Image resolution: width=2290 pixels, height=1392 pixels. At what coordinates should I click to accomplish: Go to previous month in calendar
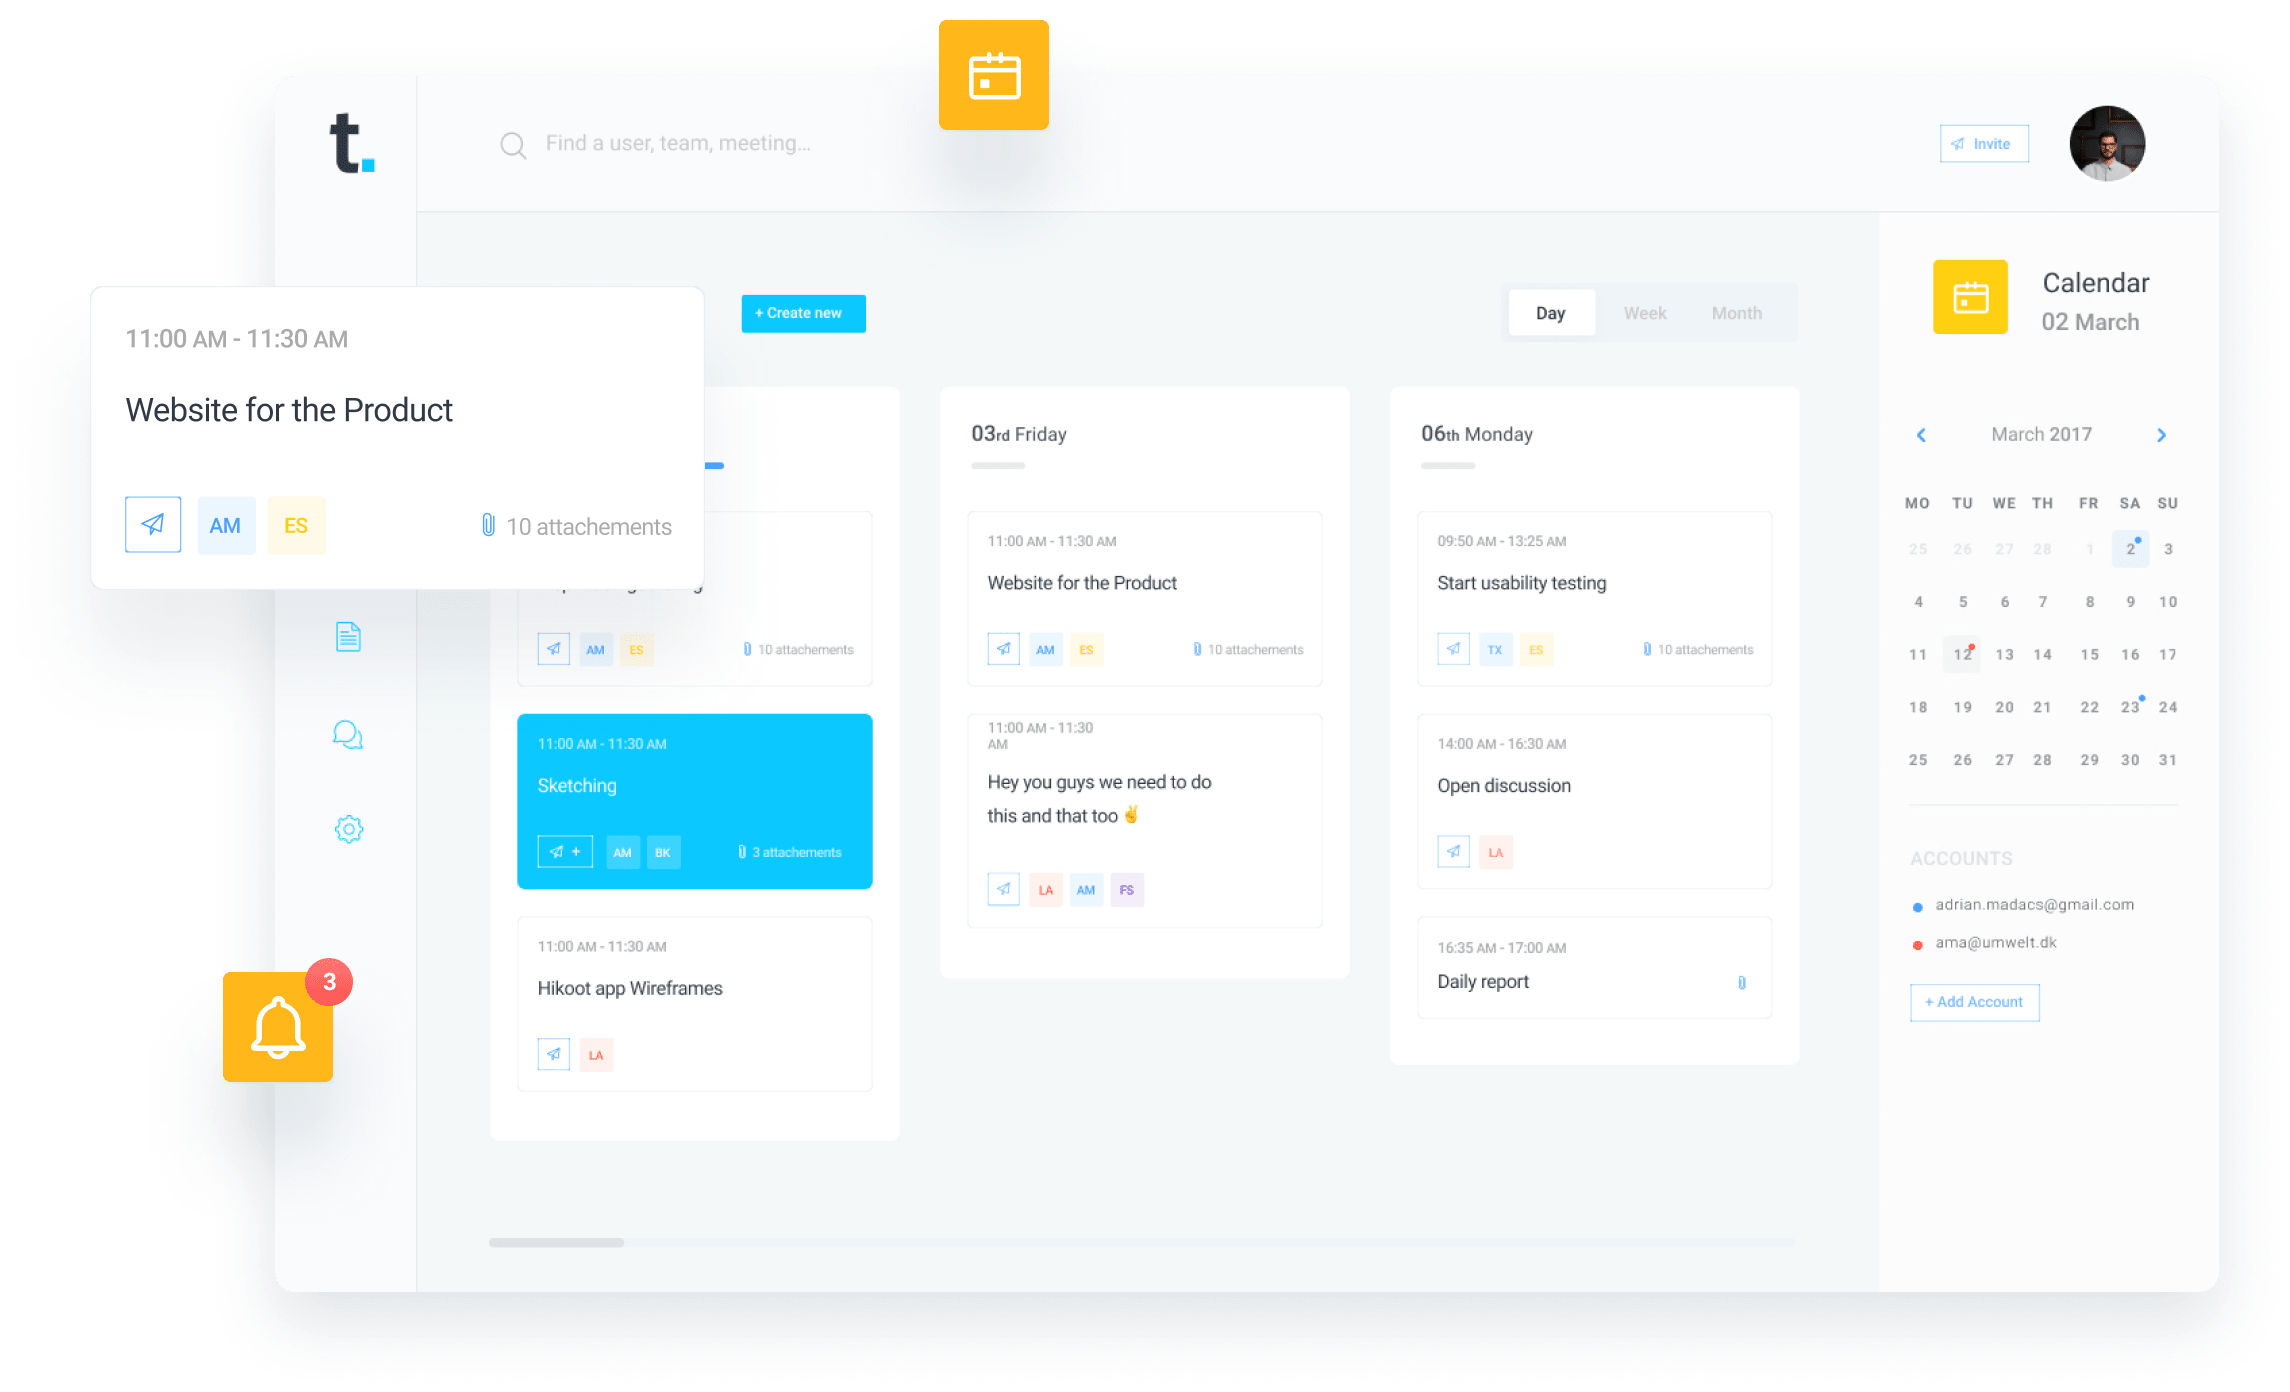pos(1921,435)
